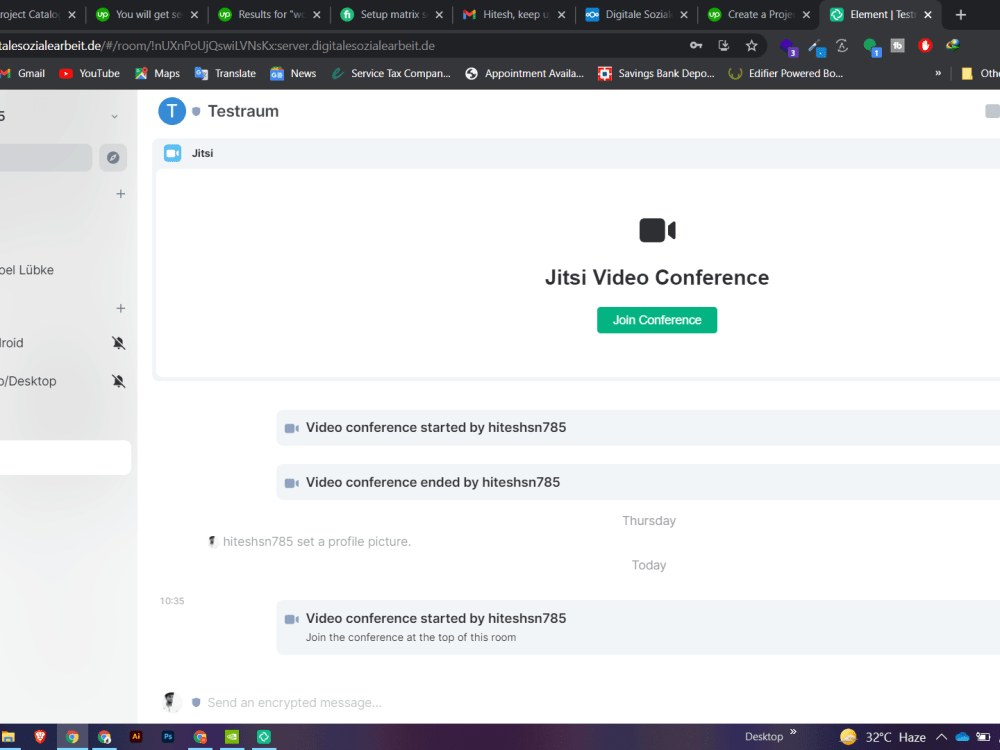Viewport: 1000px width, 750px height.
Task: Click the composer user avatar
Action: coord(171,702)
